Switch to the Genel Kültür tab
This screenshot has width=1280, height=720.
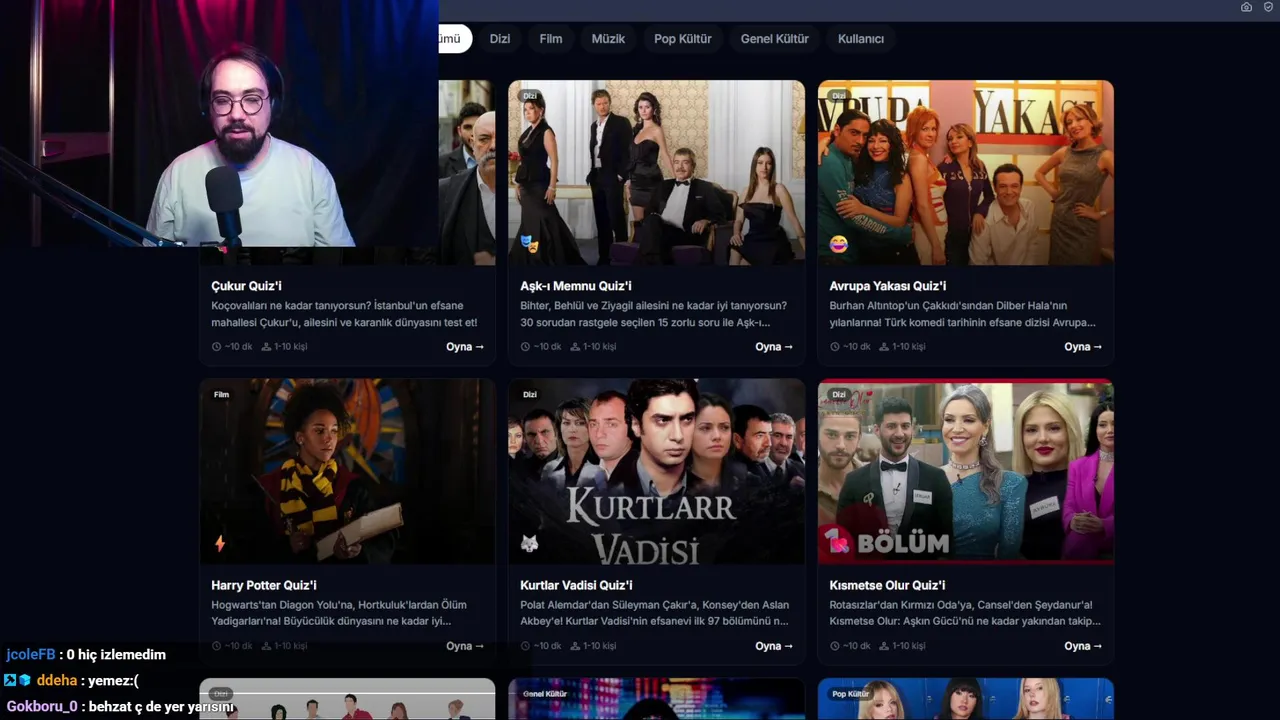(775, 39)
